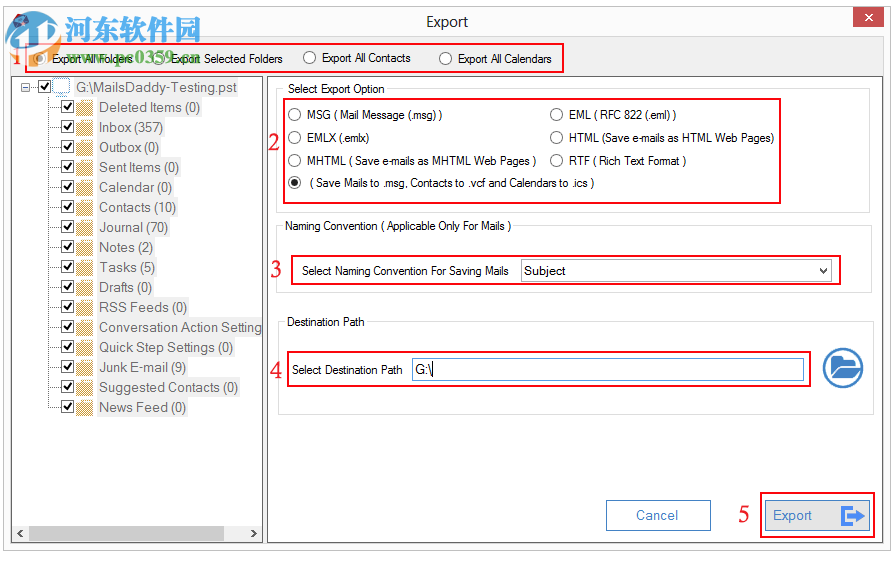This screenshot has height=563, width=894.
Task: Click the Sent Items folder icon
Action: pyautogui.click(x=84, y=167)
